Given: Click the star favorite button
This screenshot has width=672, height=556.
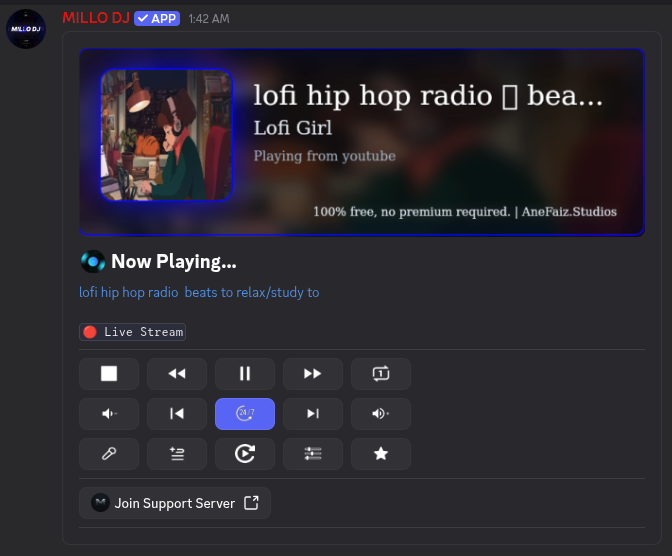Looking at the screenshot, I should [x=381, y=454].
